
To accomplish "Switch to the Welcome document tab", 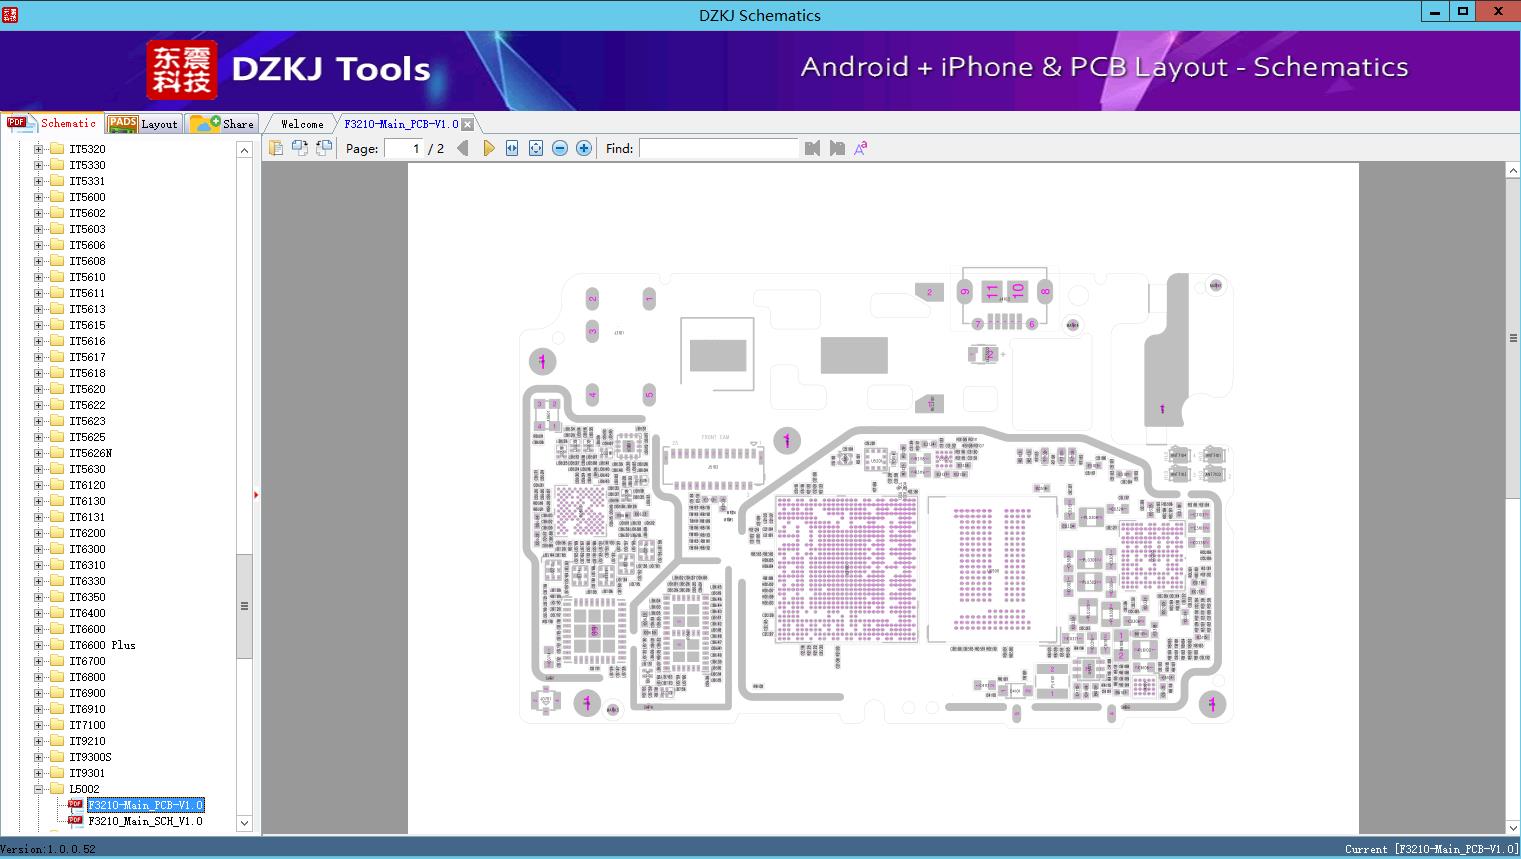I will (302, 124).
